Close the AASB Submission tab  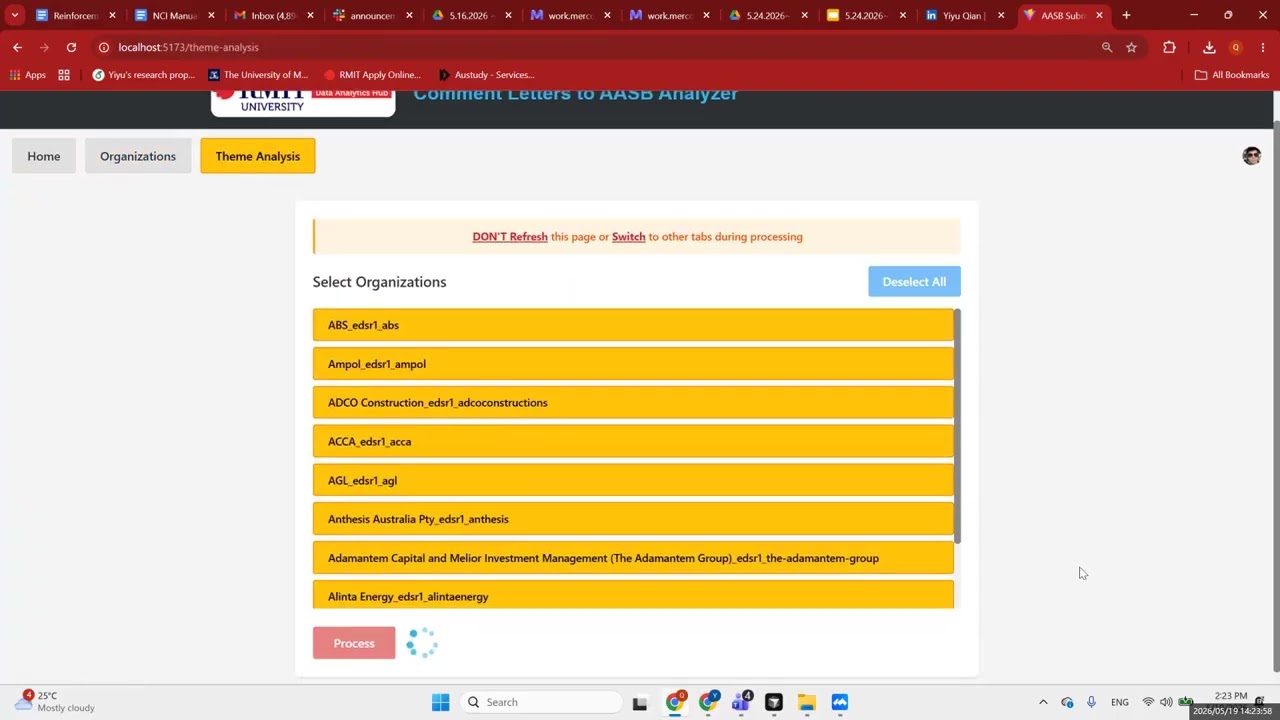click(x=1099, y=15)
